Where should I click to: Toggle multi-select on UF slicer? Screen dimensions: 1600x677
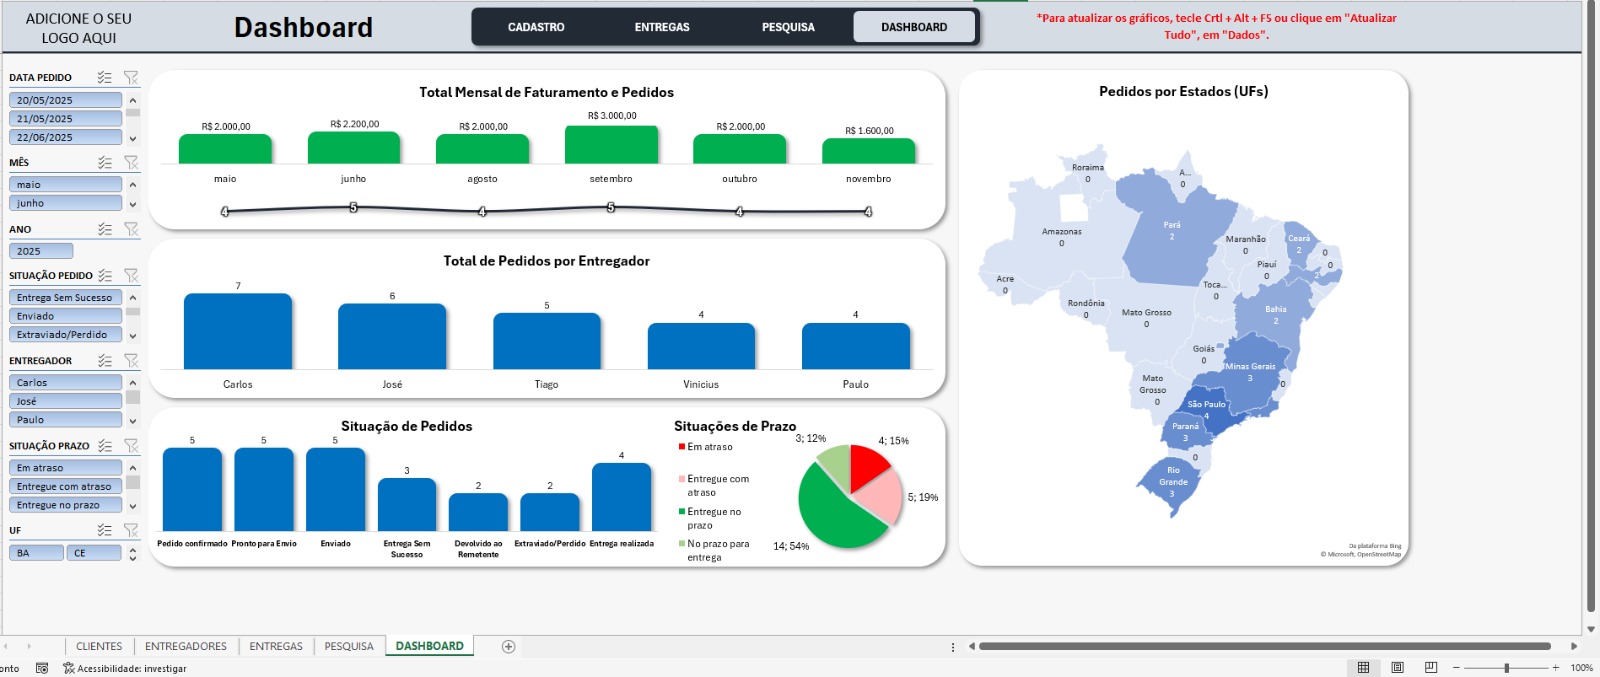(x=104, y=530)
